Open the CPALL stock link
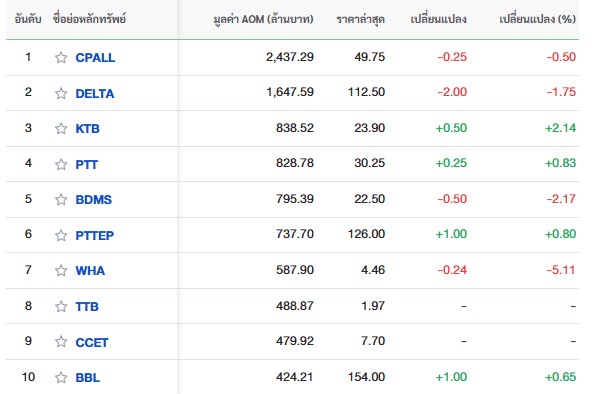 [x=95, y=57]
